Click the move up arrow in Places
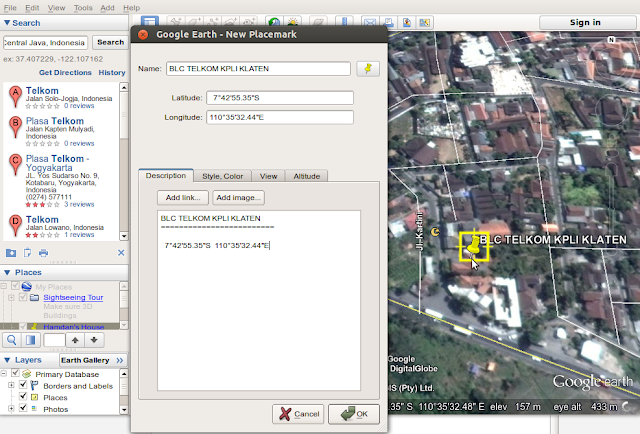The image size is (640, 434). [x=75, y=340]
